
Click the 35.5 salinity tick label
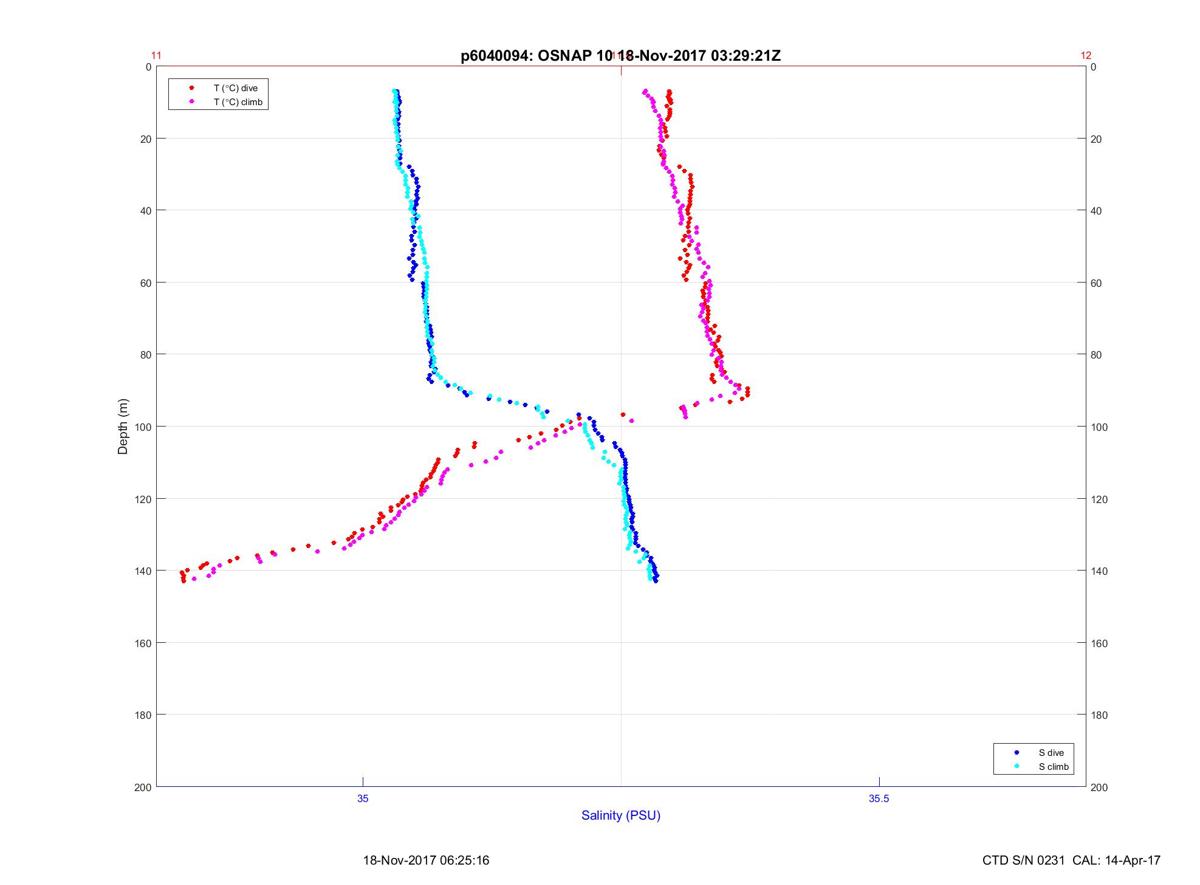[x=877, y=798]
